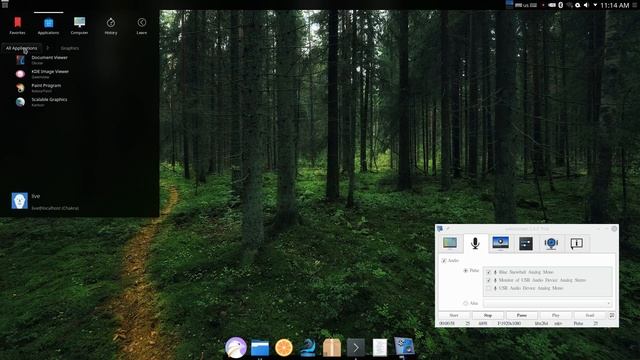Go back to All Applications breadcrumb
Screen dimensions: 640x360
21,48
